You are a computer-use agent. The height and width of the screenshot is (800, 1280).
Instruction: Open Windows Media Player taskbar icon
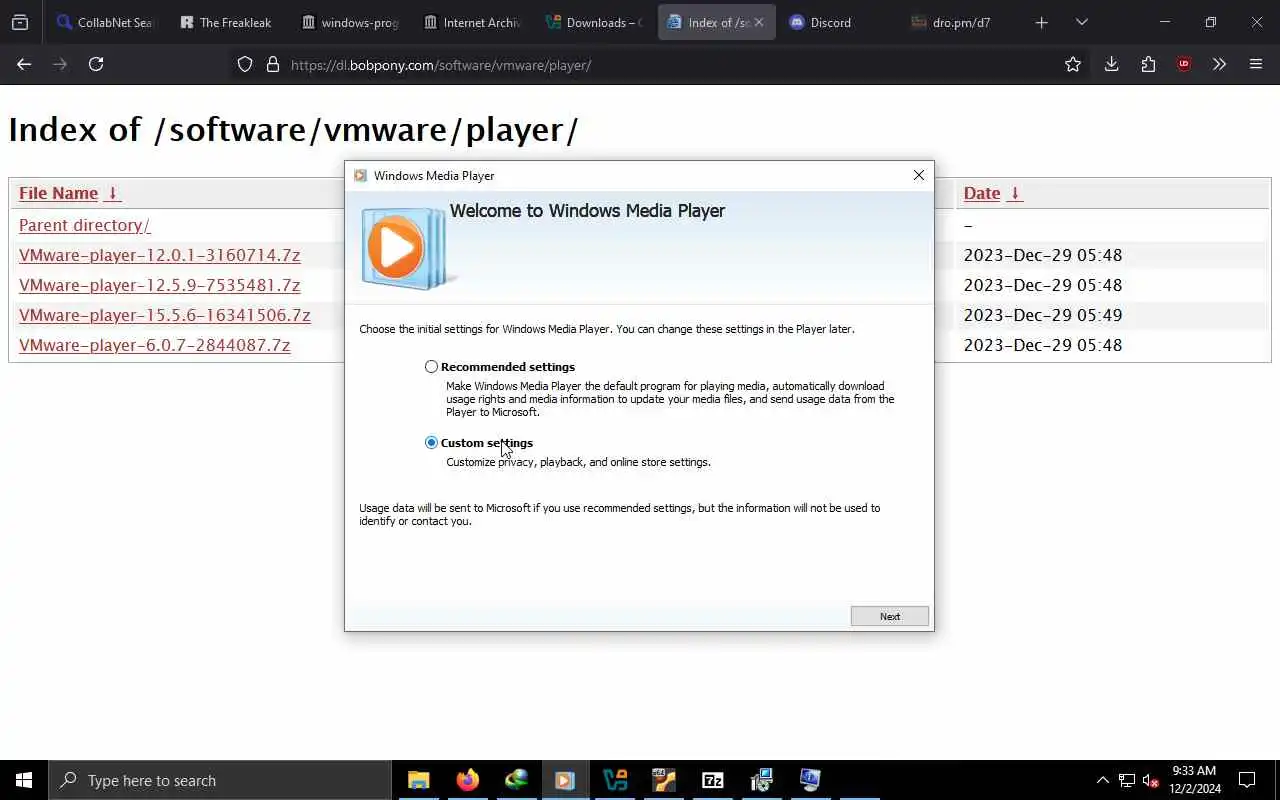point(565,780)
